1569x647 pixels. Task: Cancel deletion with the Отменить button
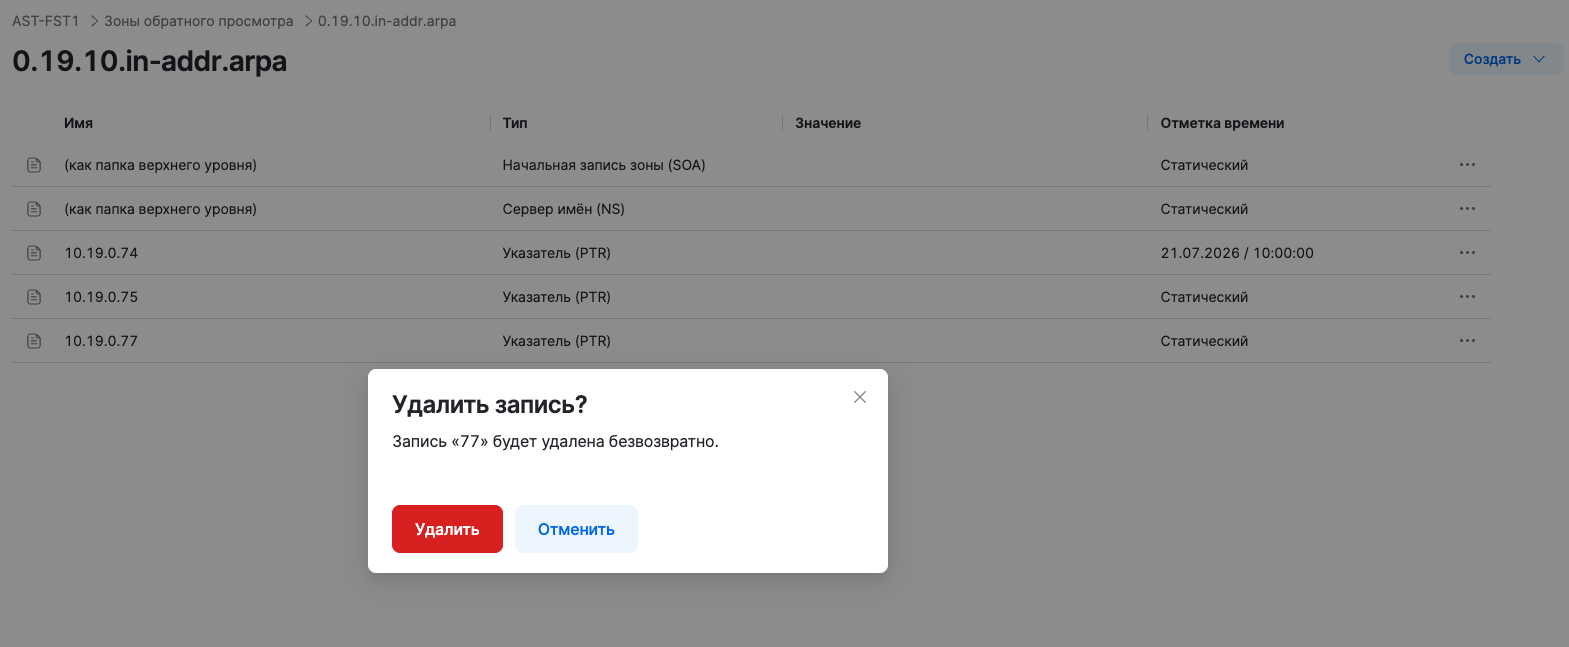(x=576, y=529)
